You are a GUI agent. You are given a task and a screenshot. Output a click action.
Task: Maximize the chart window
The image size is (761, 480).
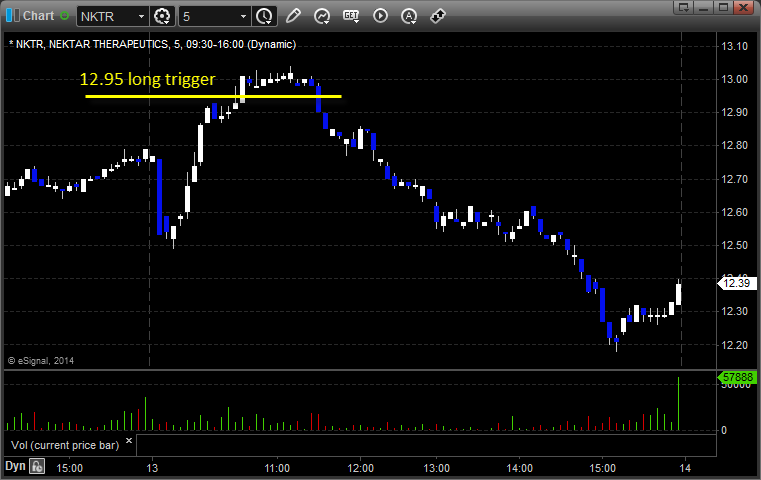click(723, 7)
